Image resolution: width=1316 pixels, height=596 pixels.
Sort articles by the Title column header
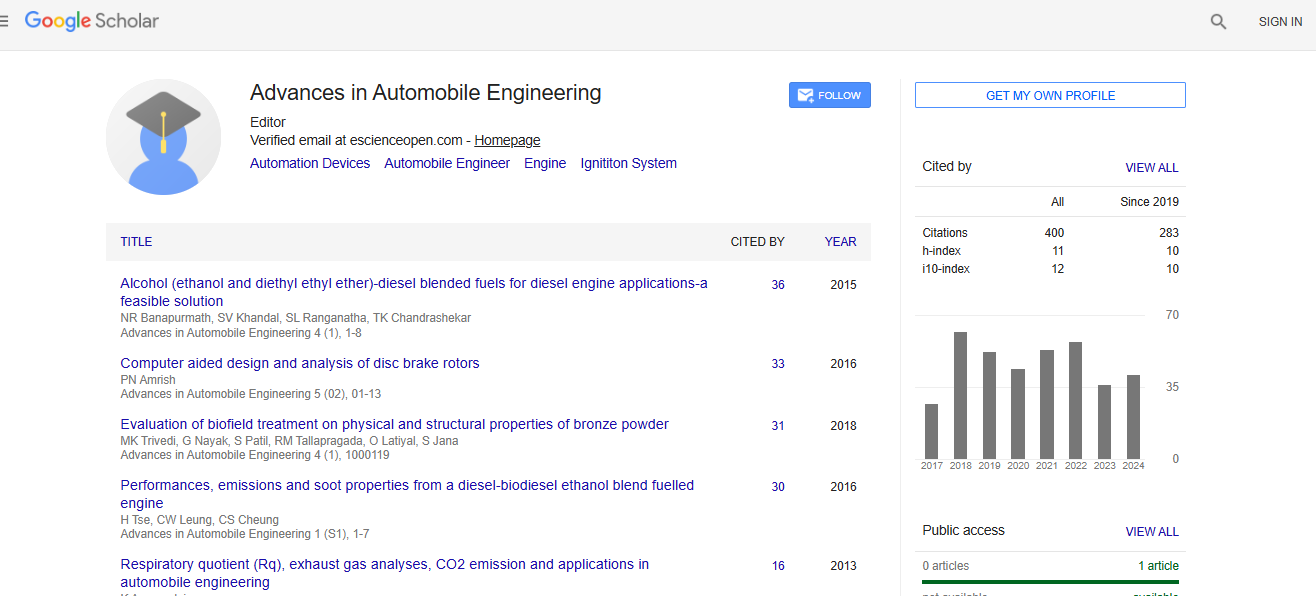[136, 242]
